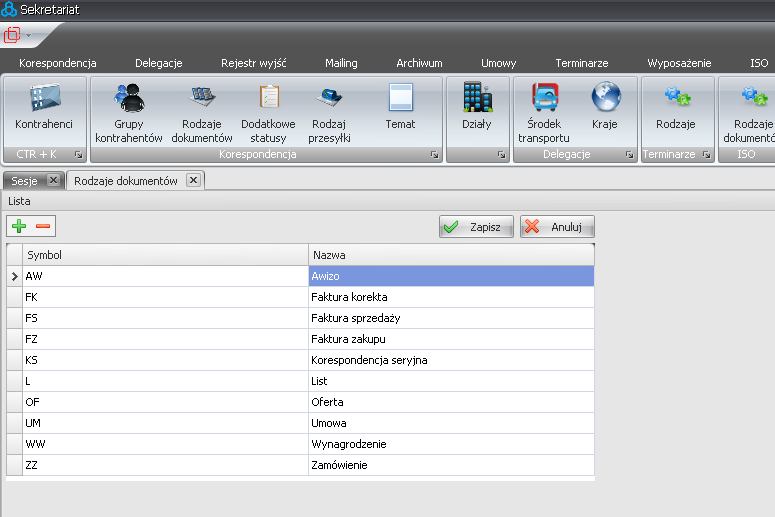Image resolution: width=775 pixels, height=517 pixels.
Task: Open Środek transportu
Action: pyautogui.click(x=544, y=113)
